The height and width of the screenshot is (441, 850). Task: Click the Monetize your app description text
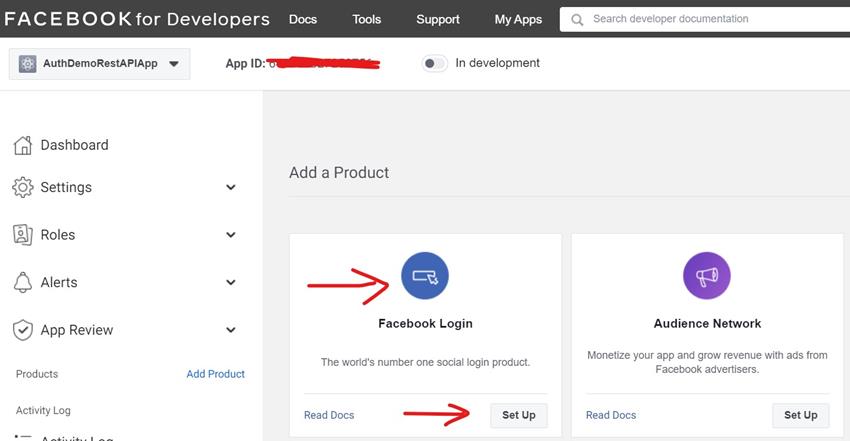pyautogui.click(x=707, y=362)
